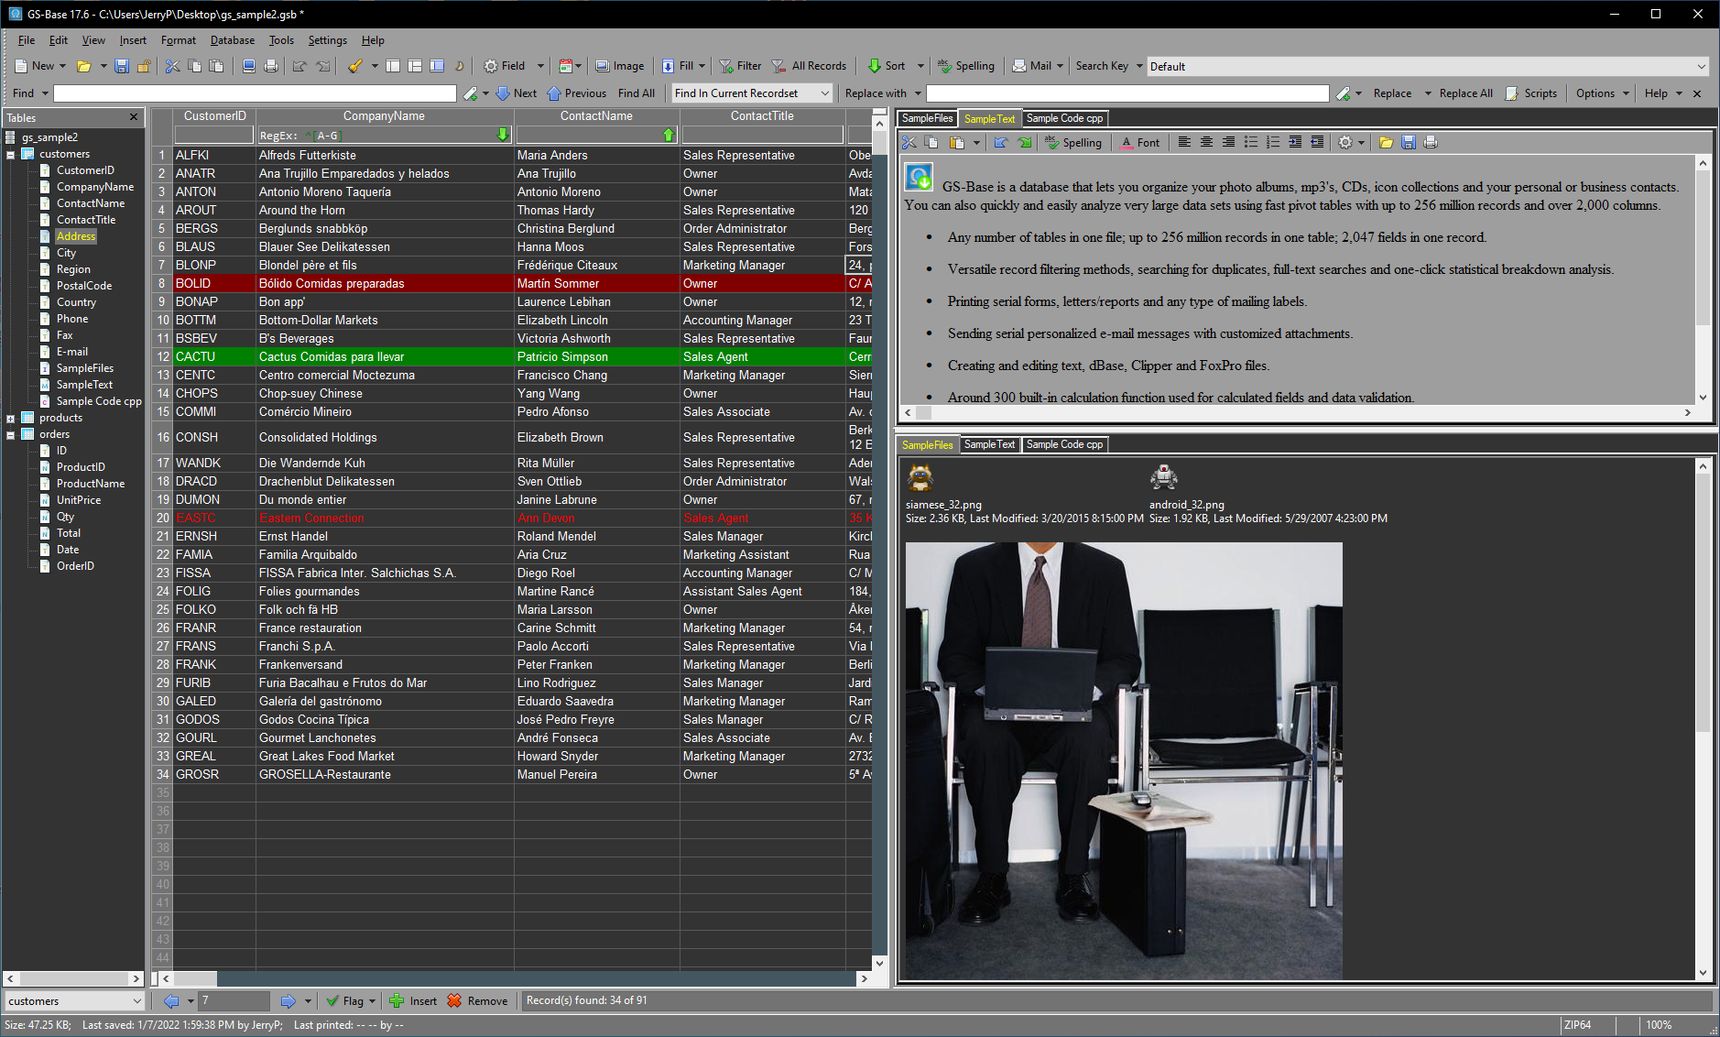Open the Format menu
Screen dimensions: 1720x1037
click(x=178, y=40)
